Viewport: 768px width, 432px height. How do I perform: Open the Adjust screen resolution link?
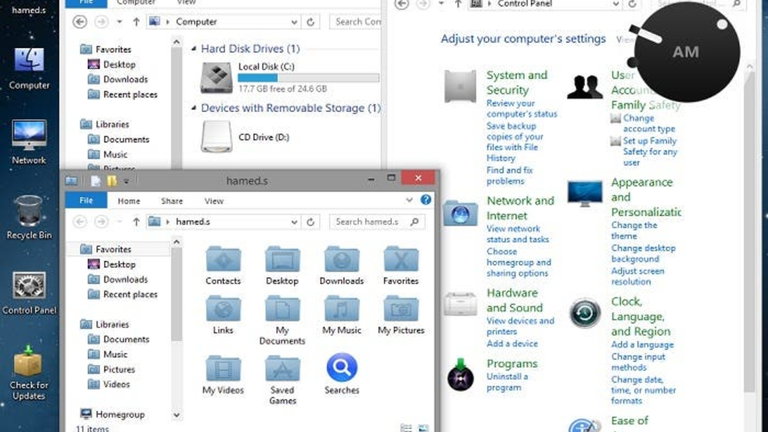pos(637,276)
